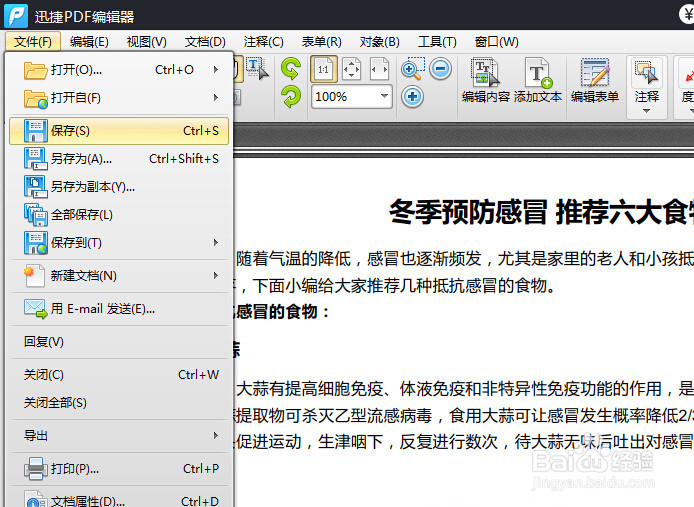The width and height of the screenshot is (694, 507).
Task: Choose 关闭(C) menu entry
Action: [119, 375]
